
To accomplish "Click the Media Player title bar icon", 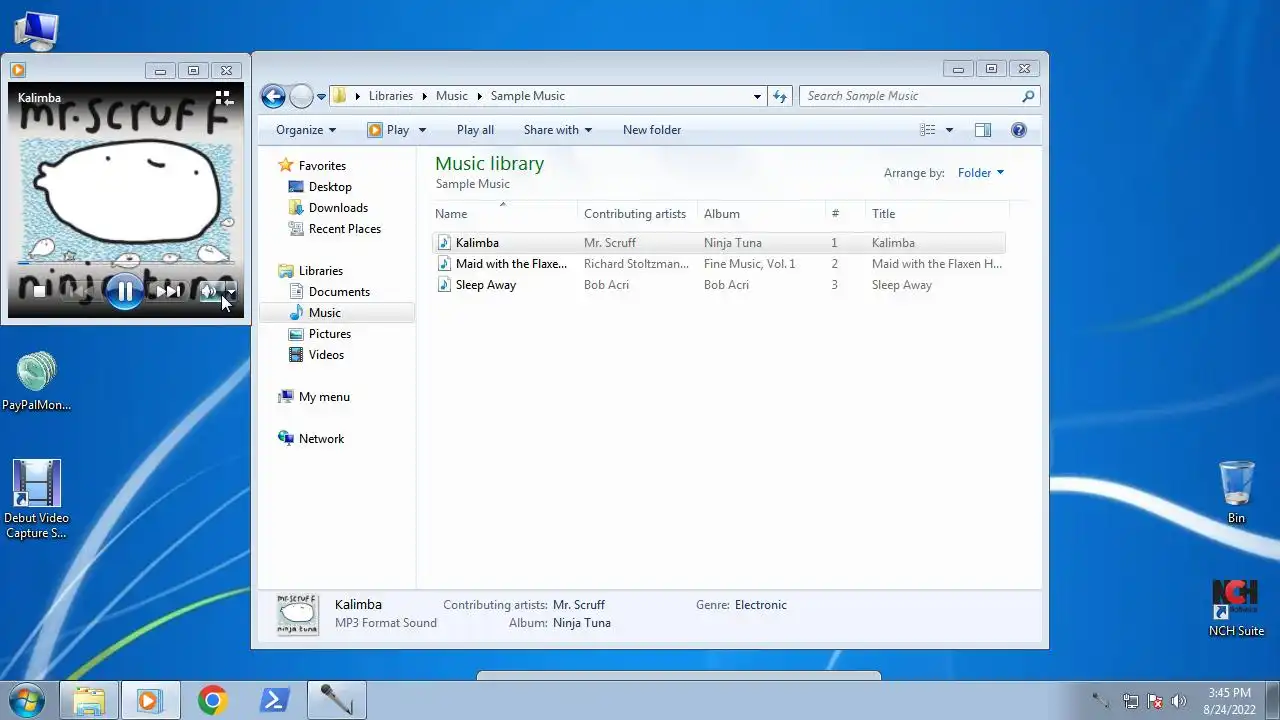I will point(17,70).
